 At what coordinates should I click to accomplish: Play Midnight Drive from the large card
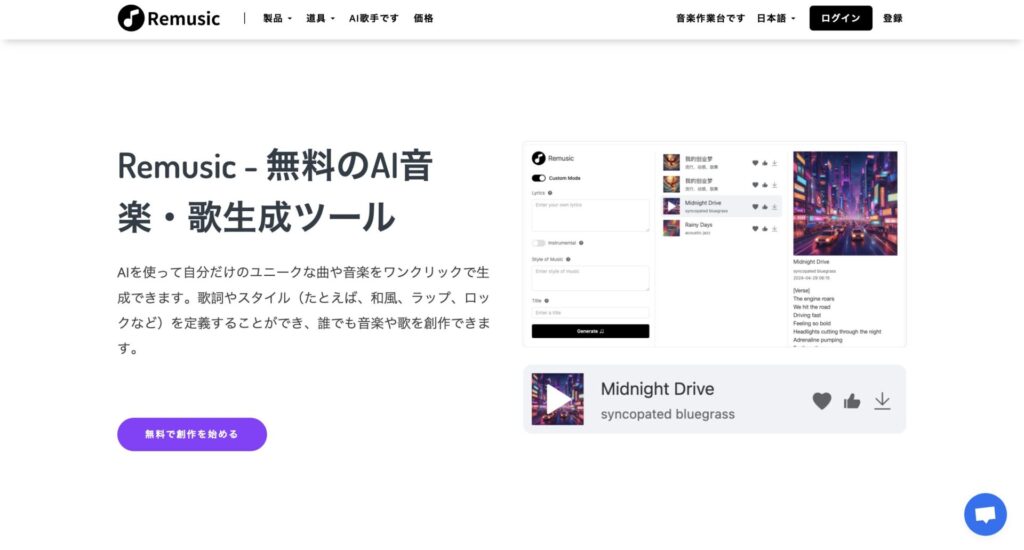[x=558, y=399]
